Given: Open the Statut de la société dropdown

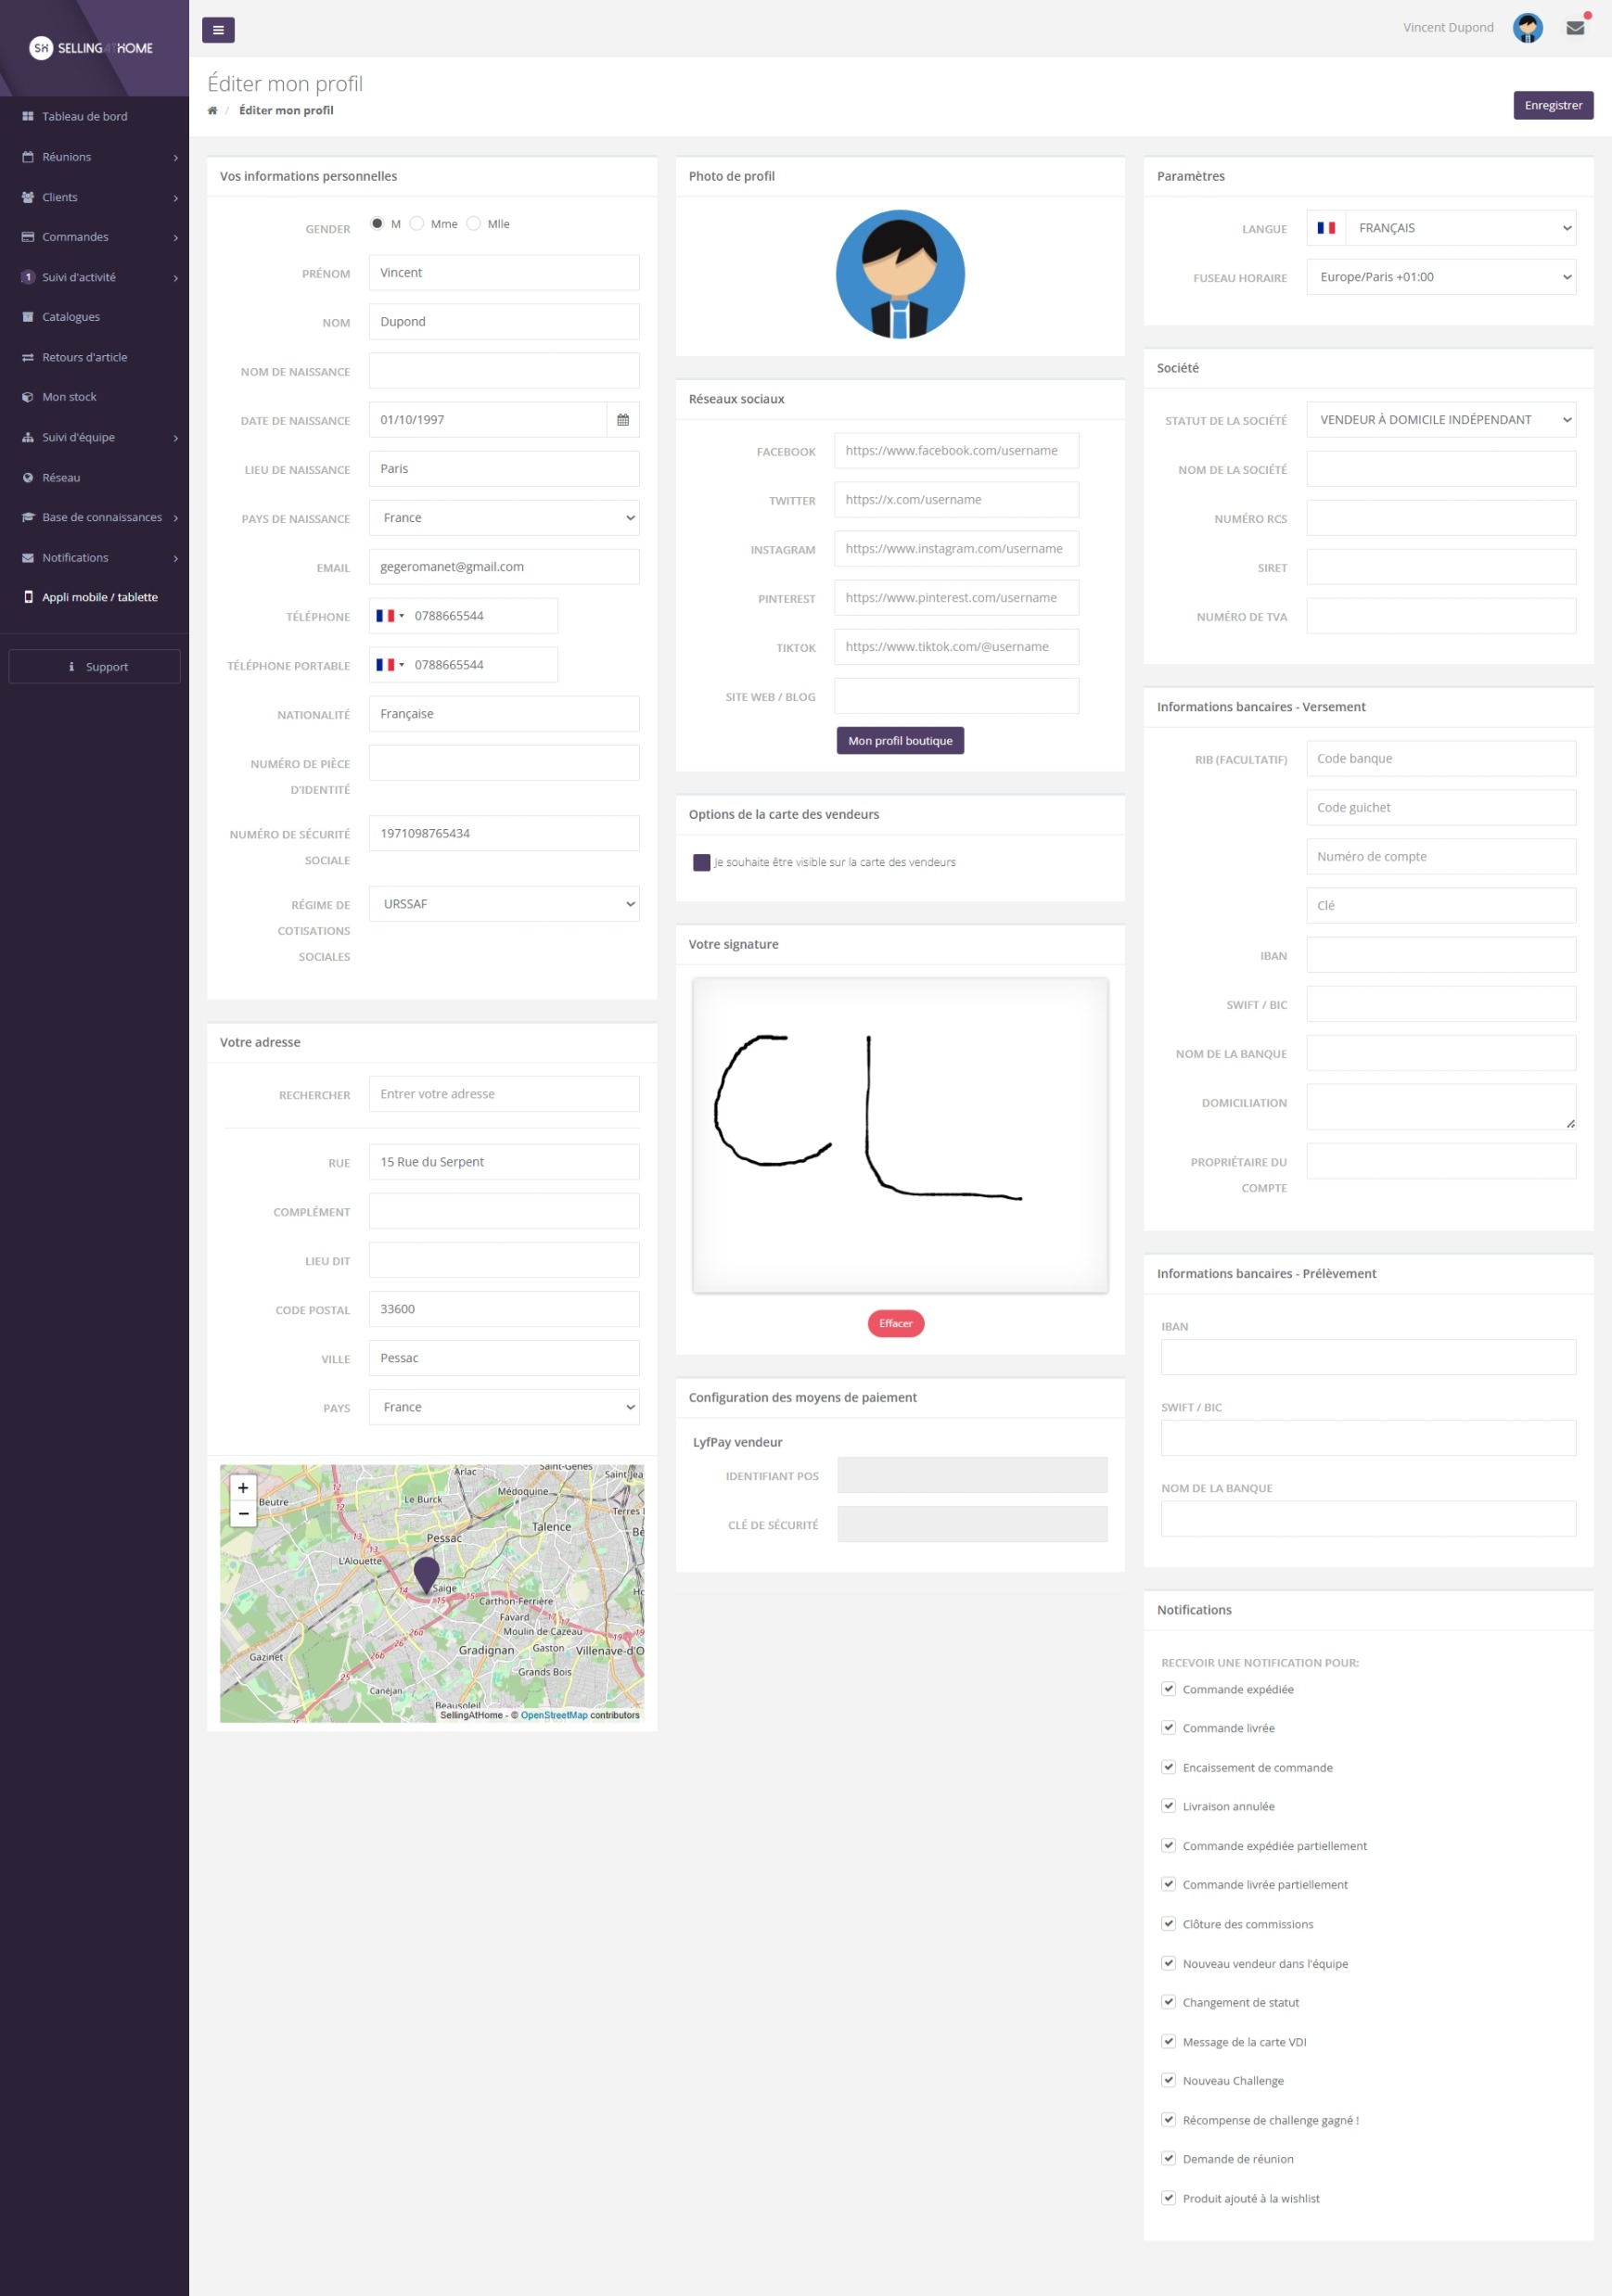Looking at the screenshot, I should coord(1440,420).
